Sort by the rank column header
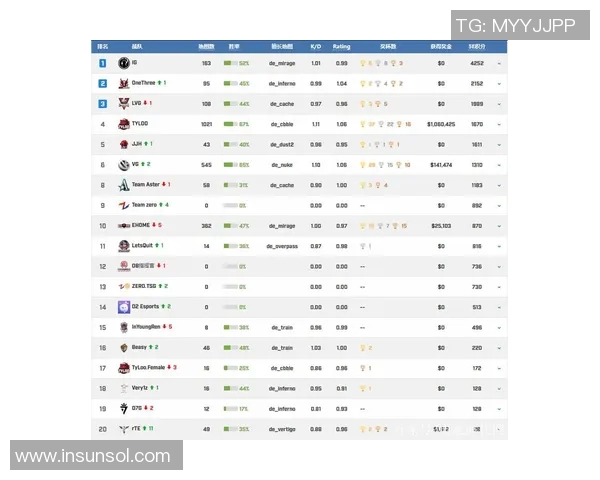This screenshot has width=600, height=480. pos(103,47)
